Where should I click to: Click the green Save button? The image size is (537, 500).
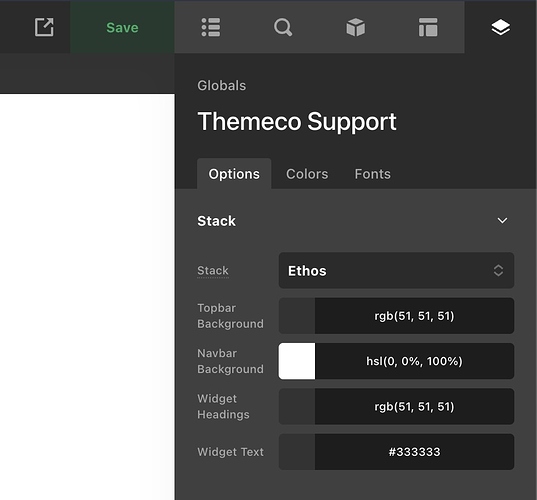point(122,27)
